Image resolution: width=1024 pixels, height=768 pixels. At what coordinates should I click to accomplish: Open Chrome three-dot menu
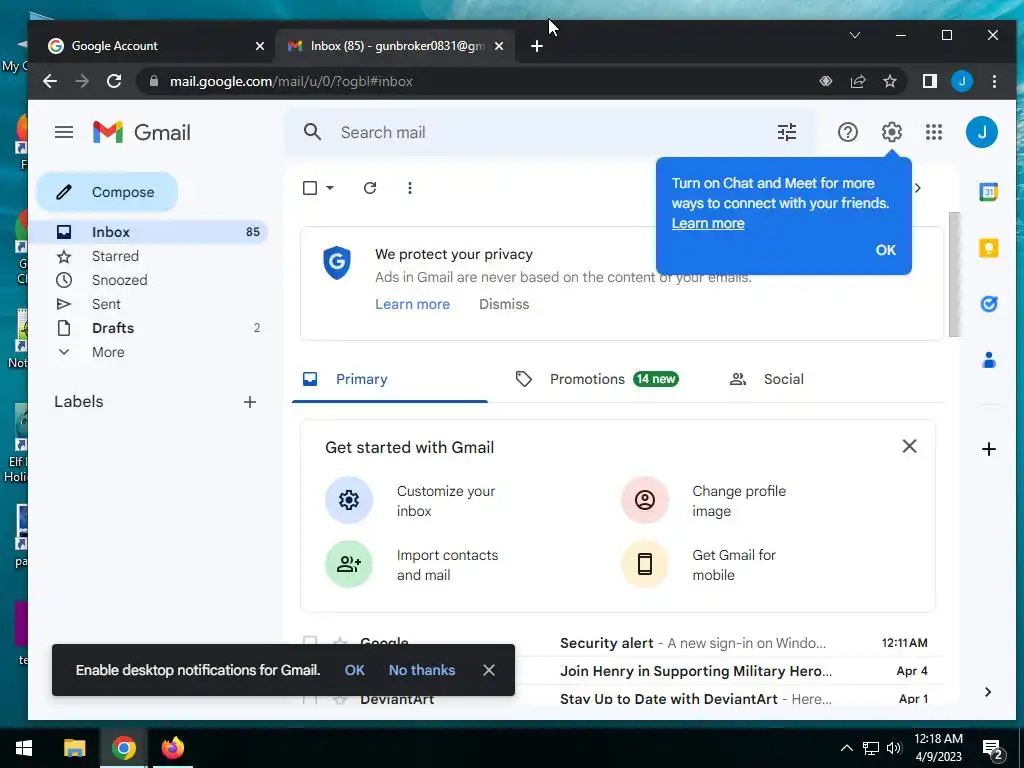(x=994, y=81)
